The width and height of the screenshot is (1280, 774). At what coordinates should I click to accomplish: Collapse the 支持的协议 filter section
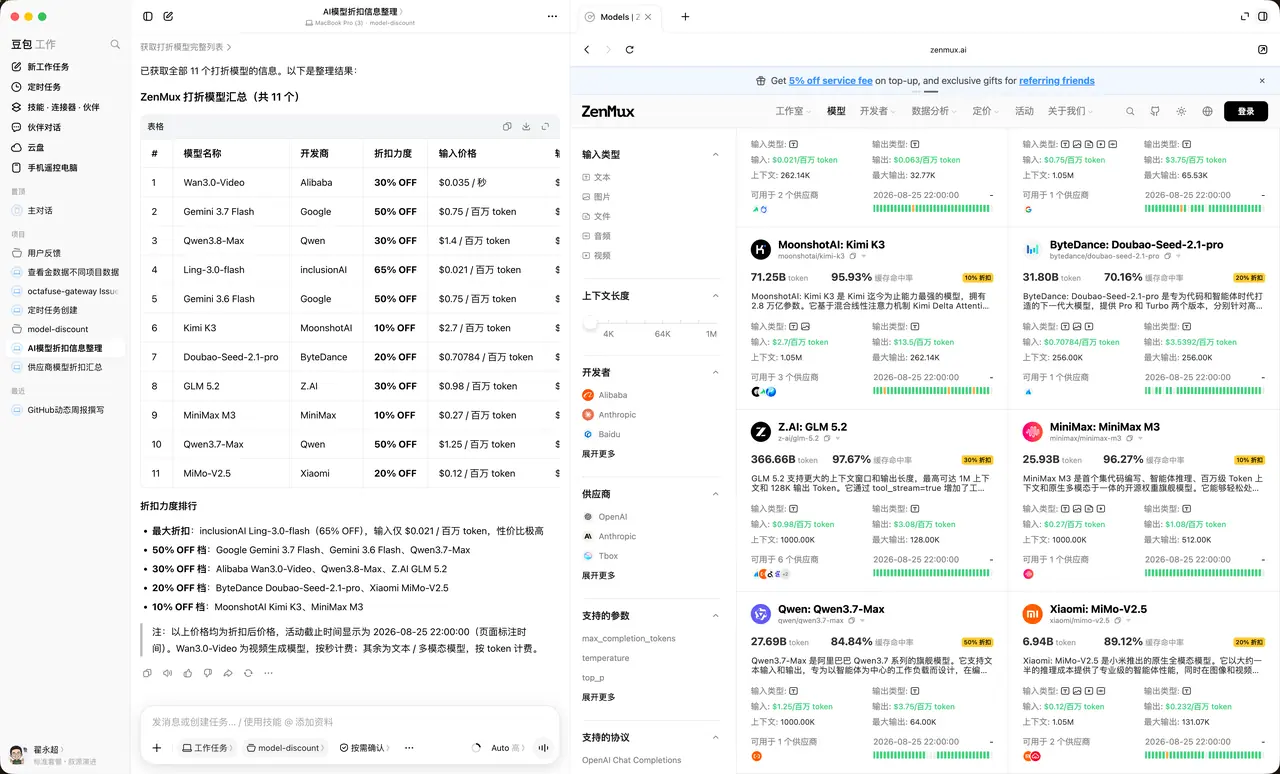pos(715,738)
